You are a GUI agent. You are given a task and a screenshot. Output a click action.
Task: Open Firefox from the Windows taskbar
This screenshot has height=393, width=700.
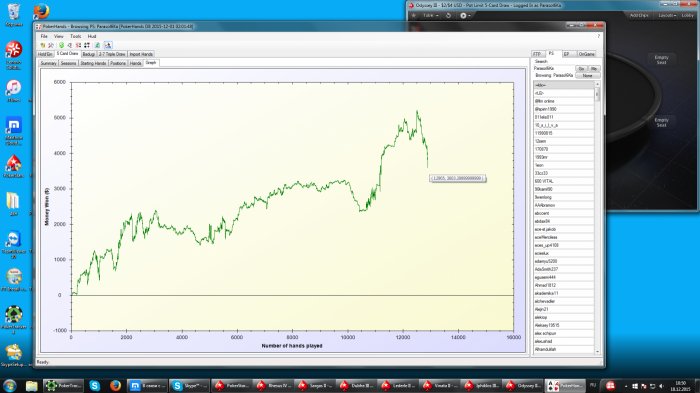[115, 385]
